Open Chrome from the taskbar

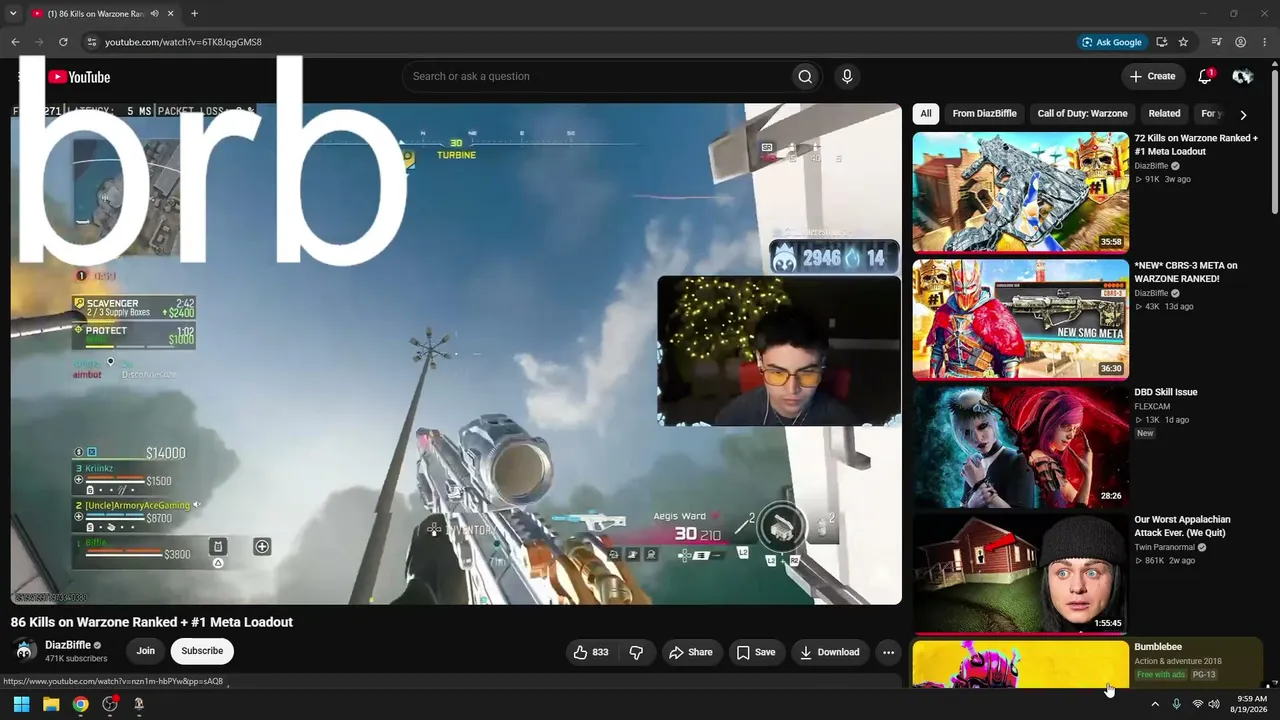click(x=80, y=704)
